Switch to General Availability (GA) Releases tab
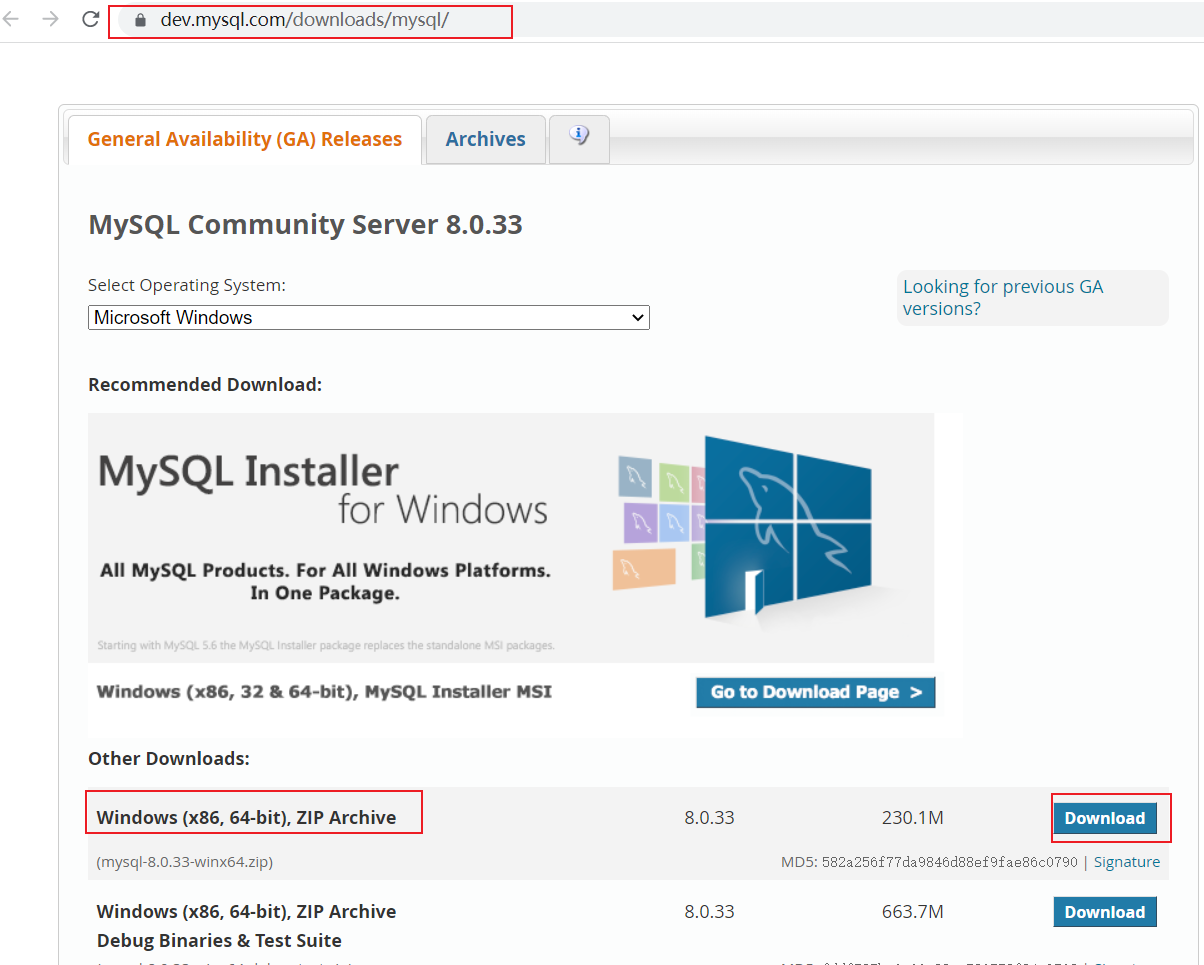The height and width of the screenshot is (965, 1204). pyautogui.click(x=244, y=139)
